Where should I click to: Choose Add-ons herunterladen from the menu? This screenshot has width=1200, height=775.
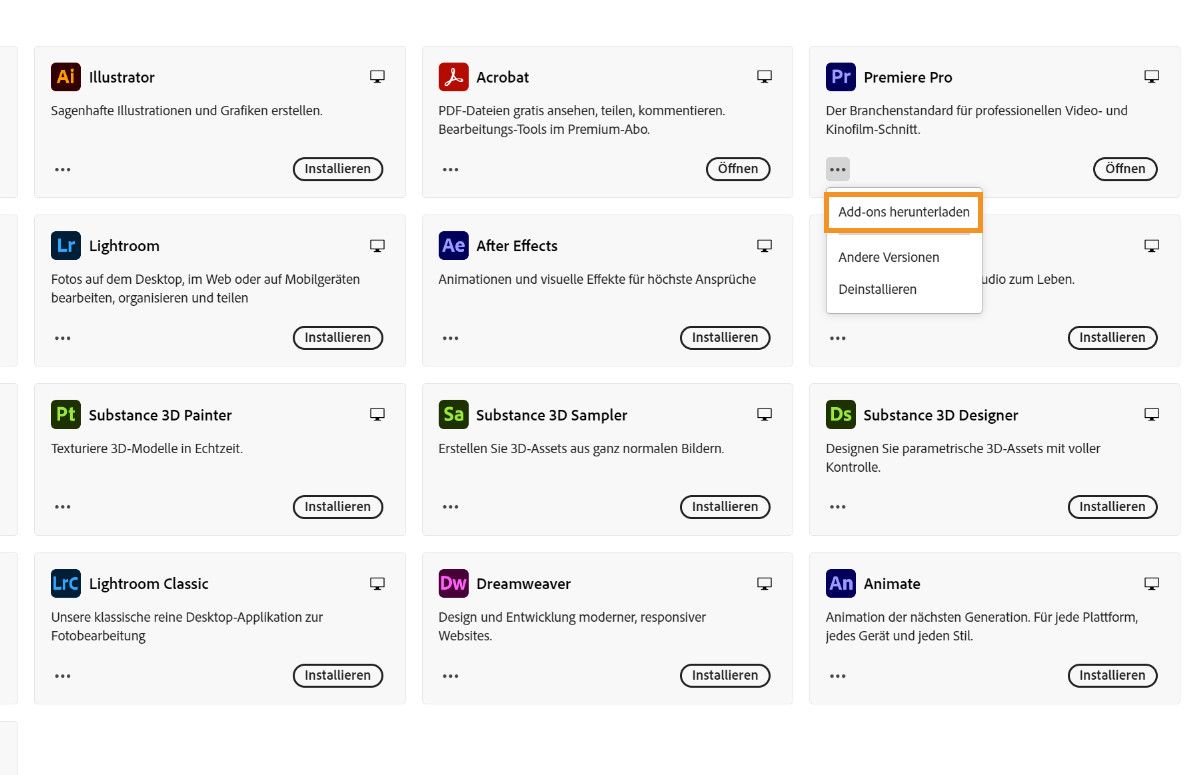(903, 212)
